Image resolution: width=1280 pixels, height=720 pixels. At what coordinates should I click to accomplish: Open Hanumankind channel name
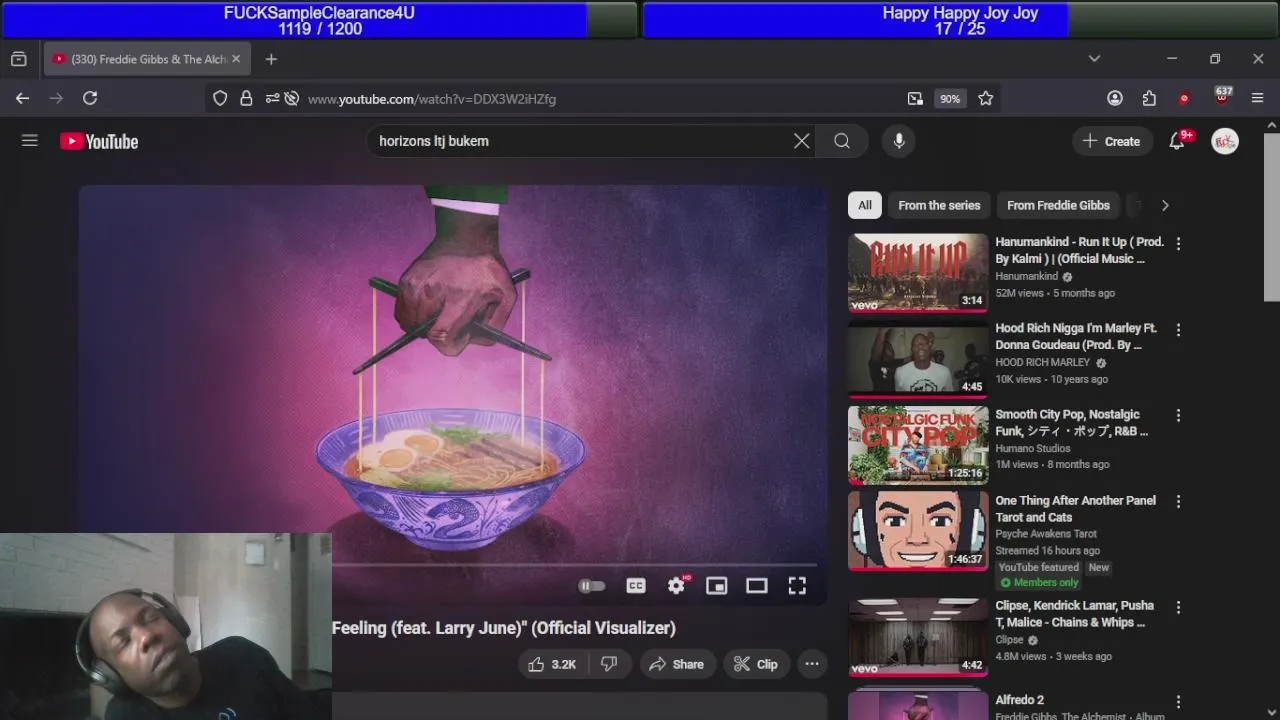(x=1026, y=276)
